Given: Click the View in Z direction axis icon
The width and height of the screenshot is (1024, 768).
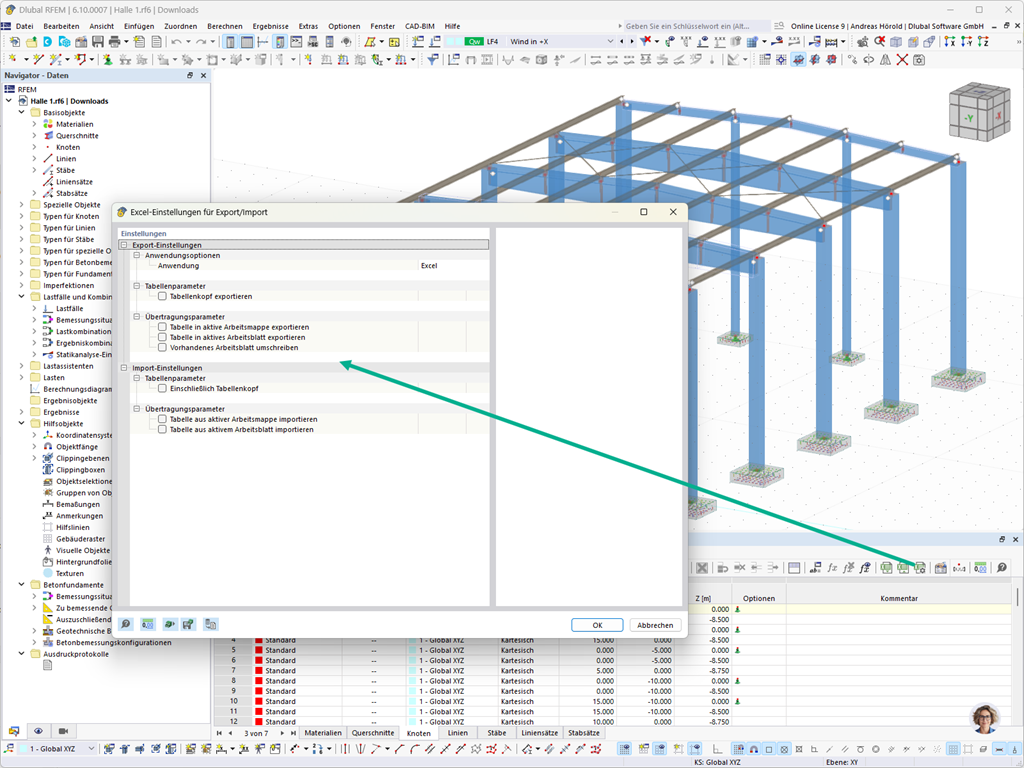Looking at the screenshot, I should tap(983, 42).
